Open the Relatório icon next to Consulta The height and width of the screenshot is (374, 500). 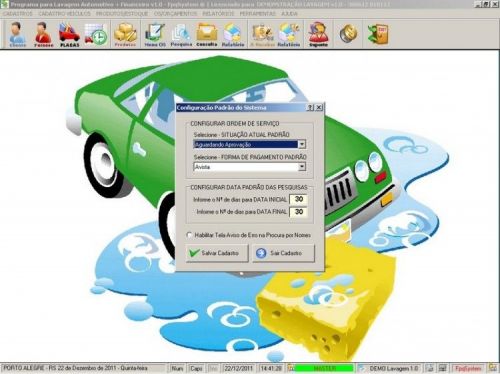pyautogui.click(x=233, y=34)
